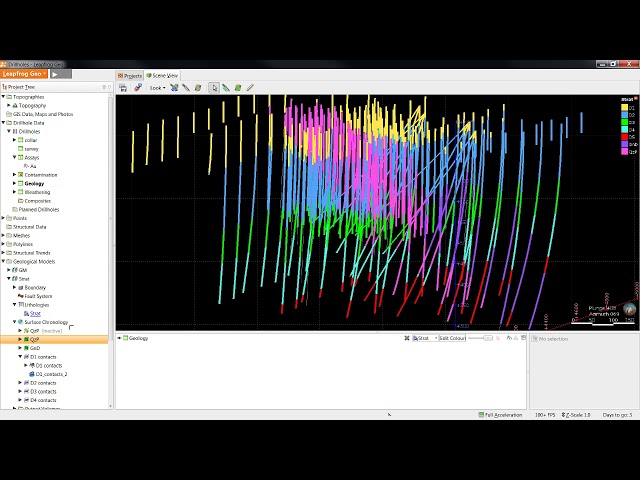Select the arrow select tool
This screenshot has height=480, width=640.
[x=214, y=88]
